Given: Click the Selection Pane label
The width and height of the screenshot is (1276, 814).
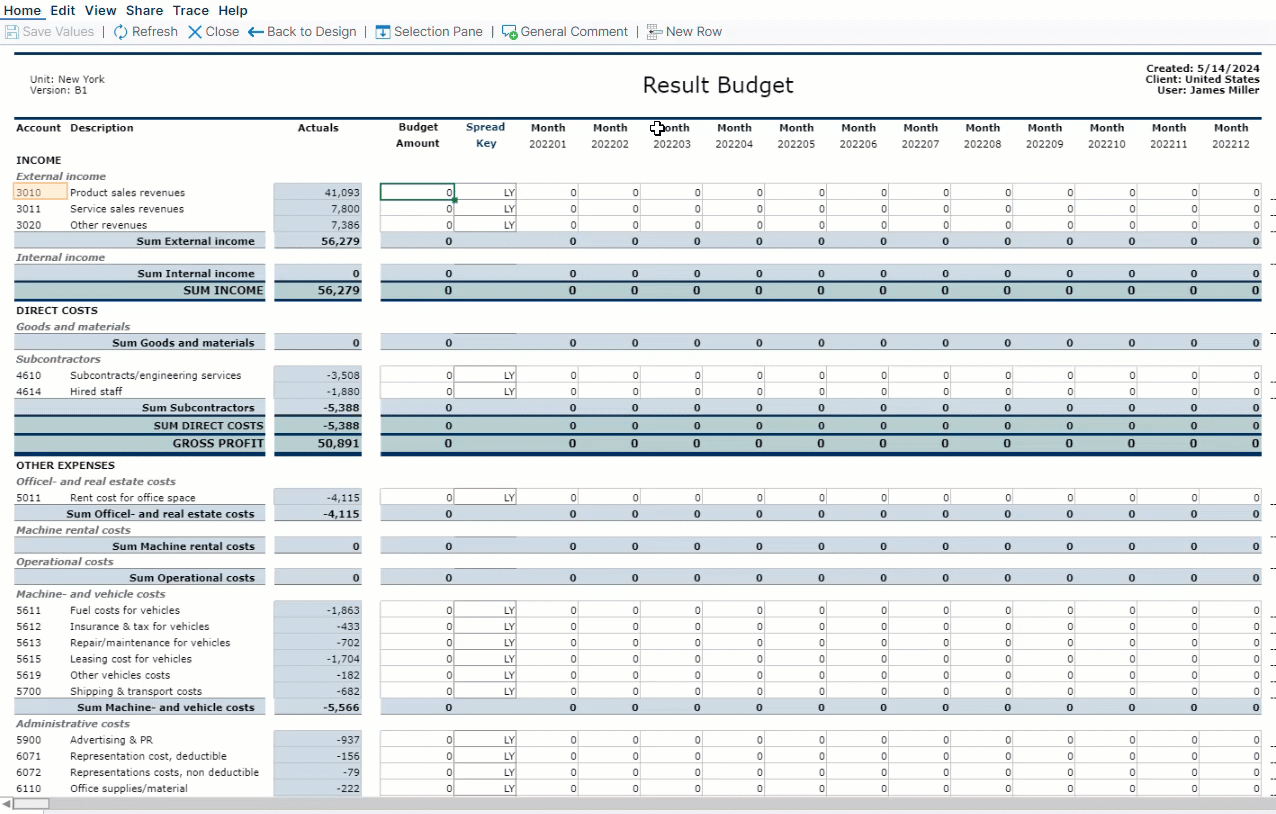Looking at the screenshot, I should 438,32.
